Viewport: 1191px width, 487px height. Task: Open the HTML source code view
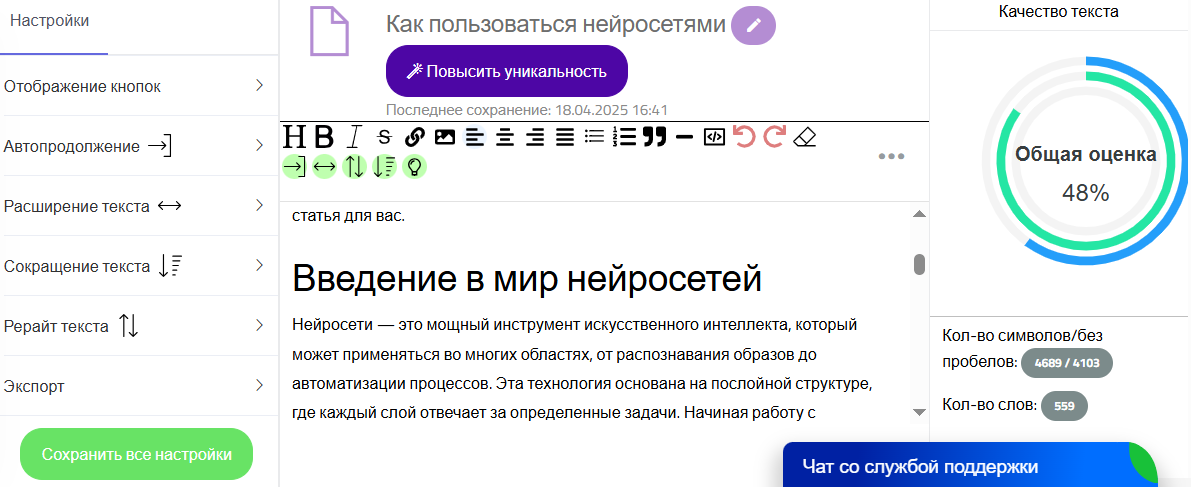[x=714, y=137]
